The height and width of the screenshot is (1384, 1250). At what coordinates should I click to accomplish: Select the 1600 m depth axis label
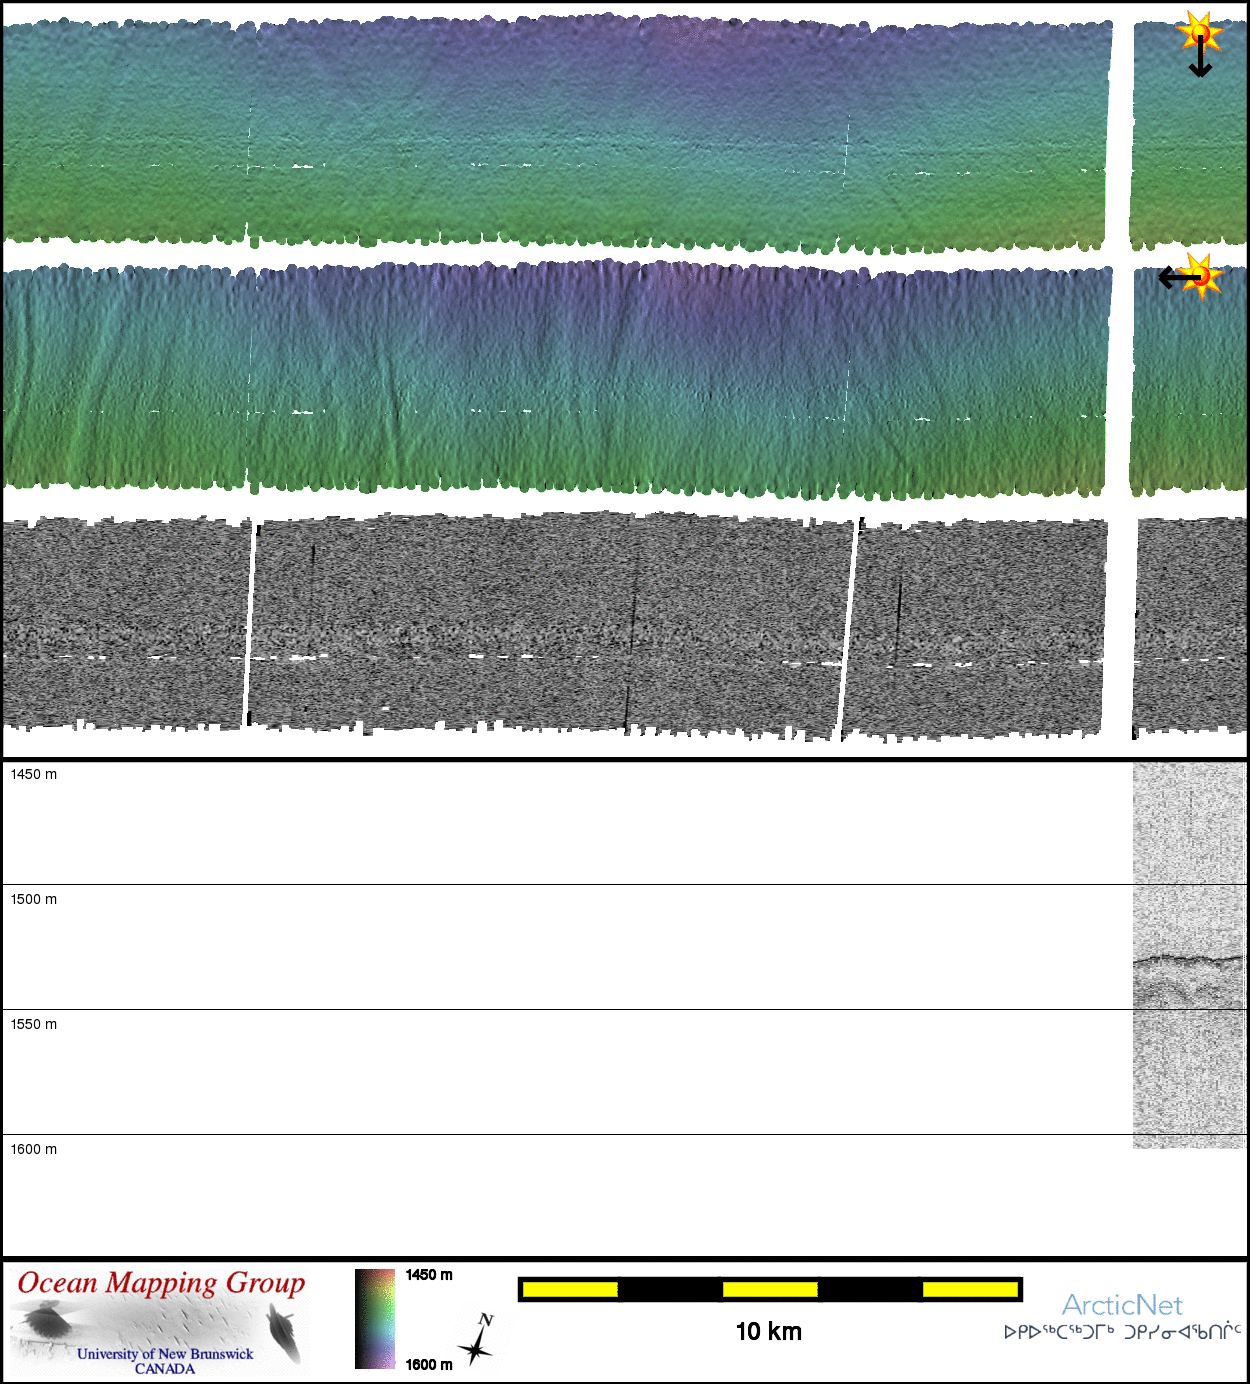[34, 1149]
